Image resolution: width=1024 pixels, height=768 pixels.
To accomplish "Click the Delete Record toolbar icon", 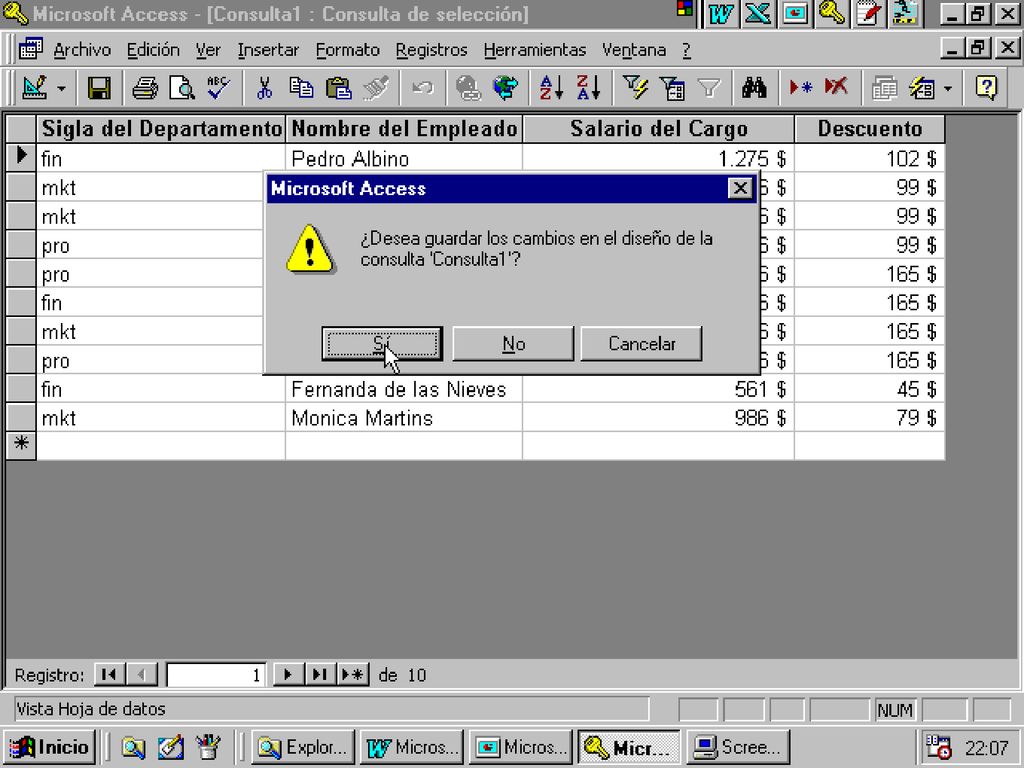I will click(x=837, y=88).
